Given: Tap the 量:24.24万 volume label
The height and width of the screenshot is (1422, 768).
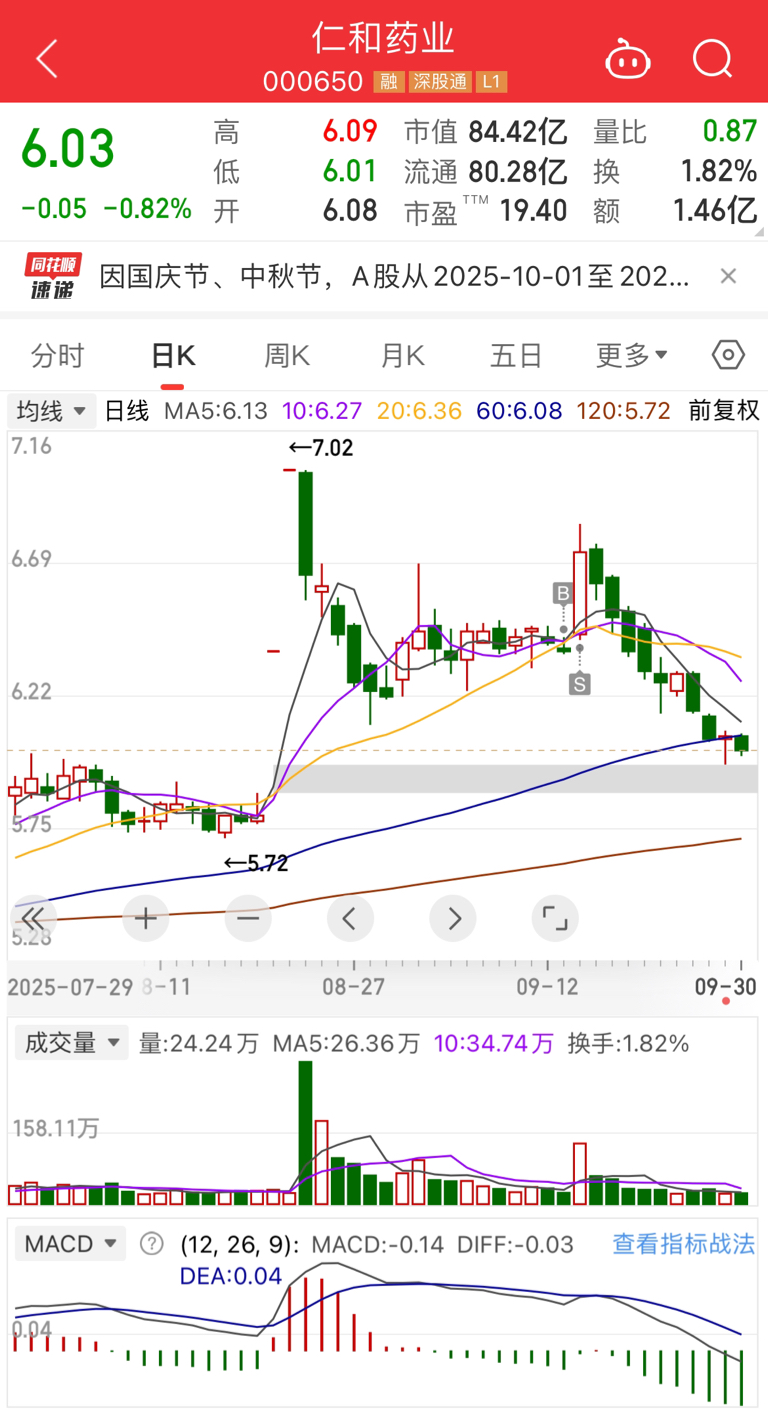Looking at the screenshot, I should [198, 1043].
